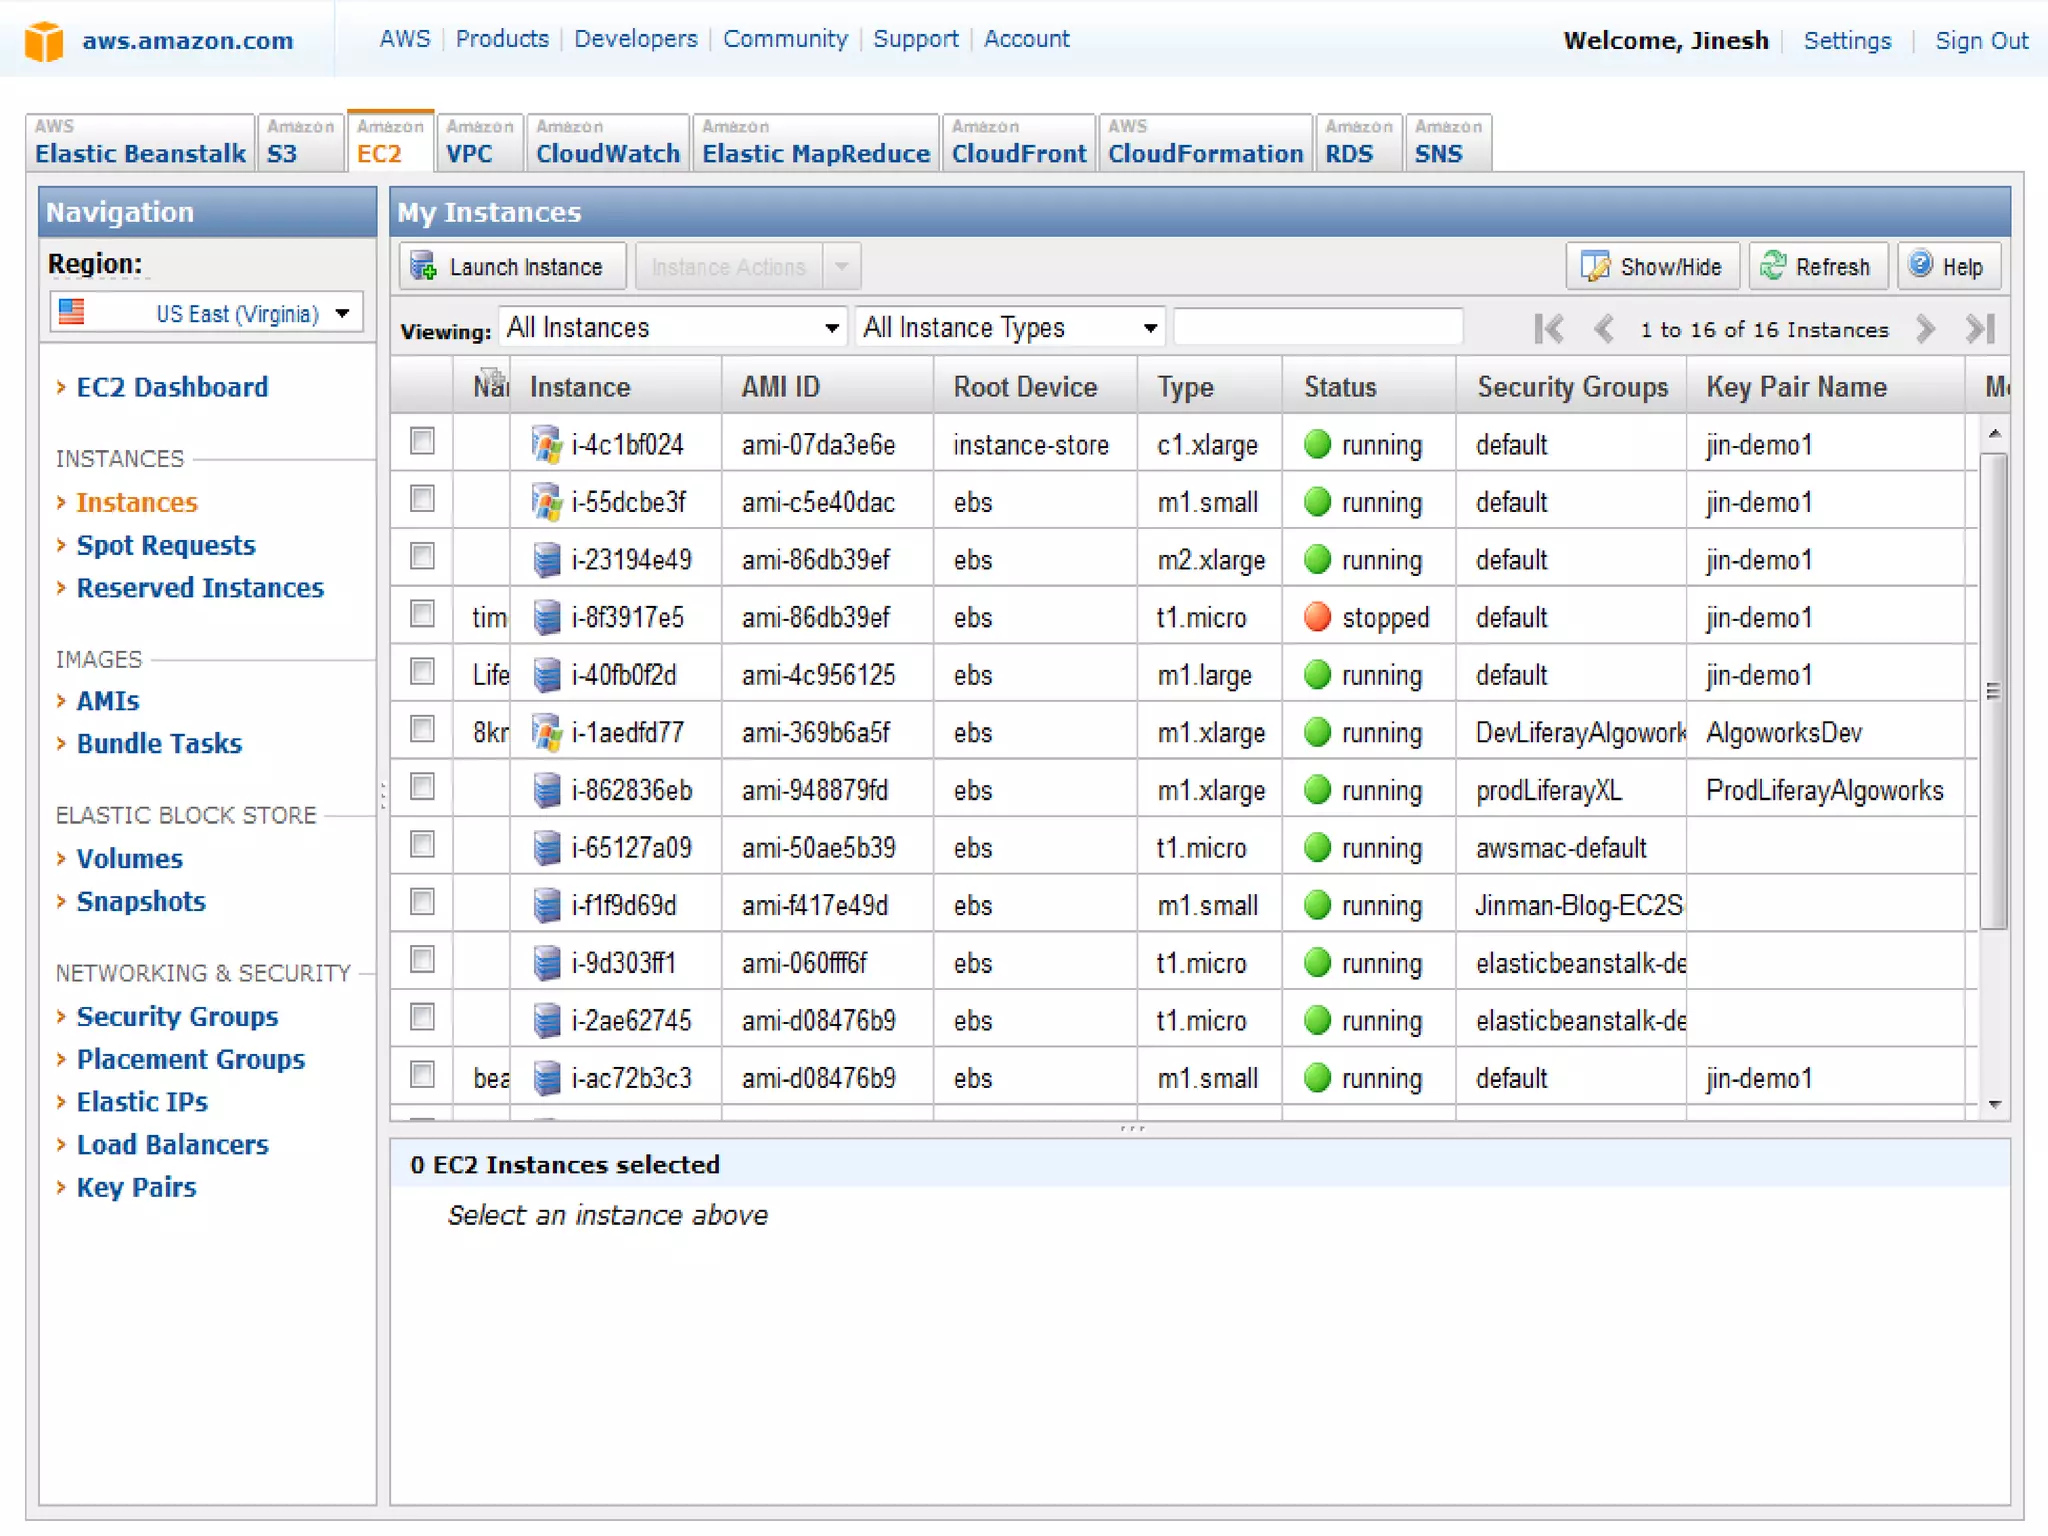This screenshot has width=2048, height=1536.
Task: Check the box for instance i-4c1bf024
Action: point(423,441)
